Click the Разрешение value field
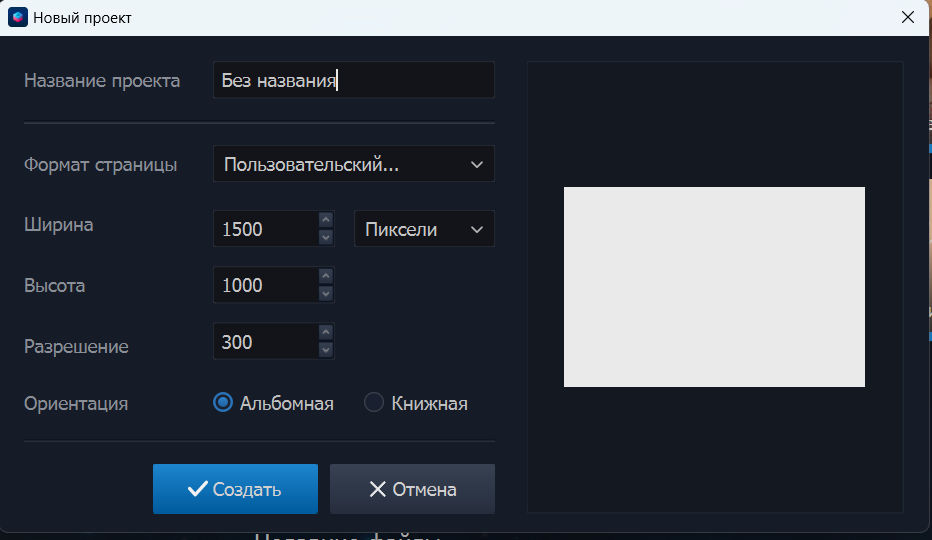932x540 pixels. coord(266,341)
